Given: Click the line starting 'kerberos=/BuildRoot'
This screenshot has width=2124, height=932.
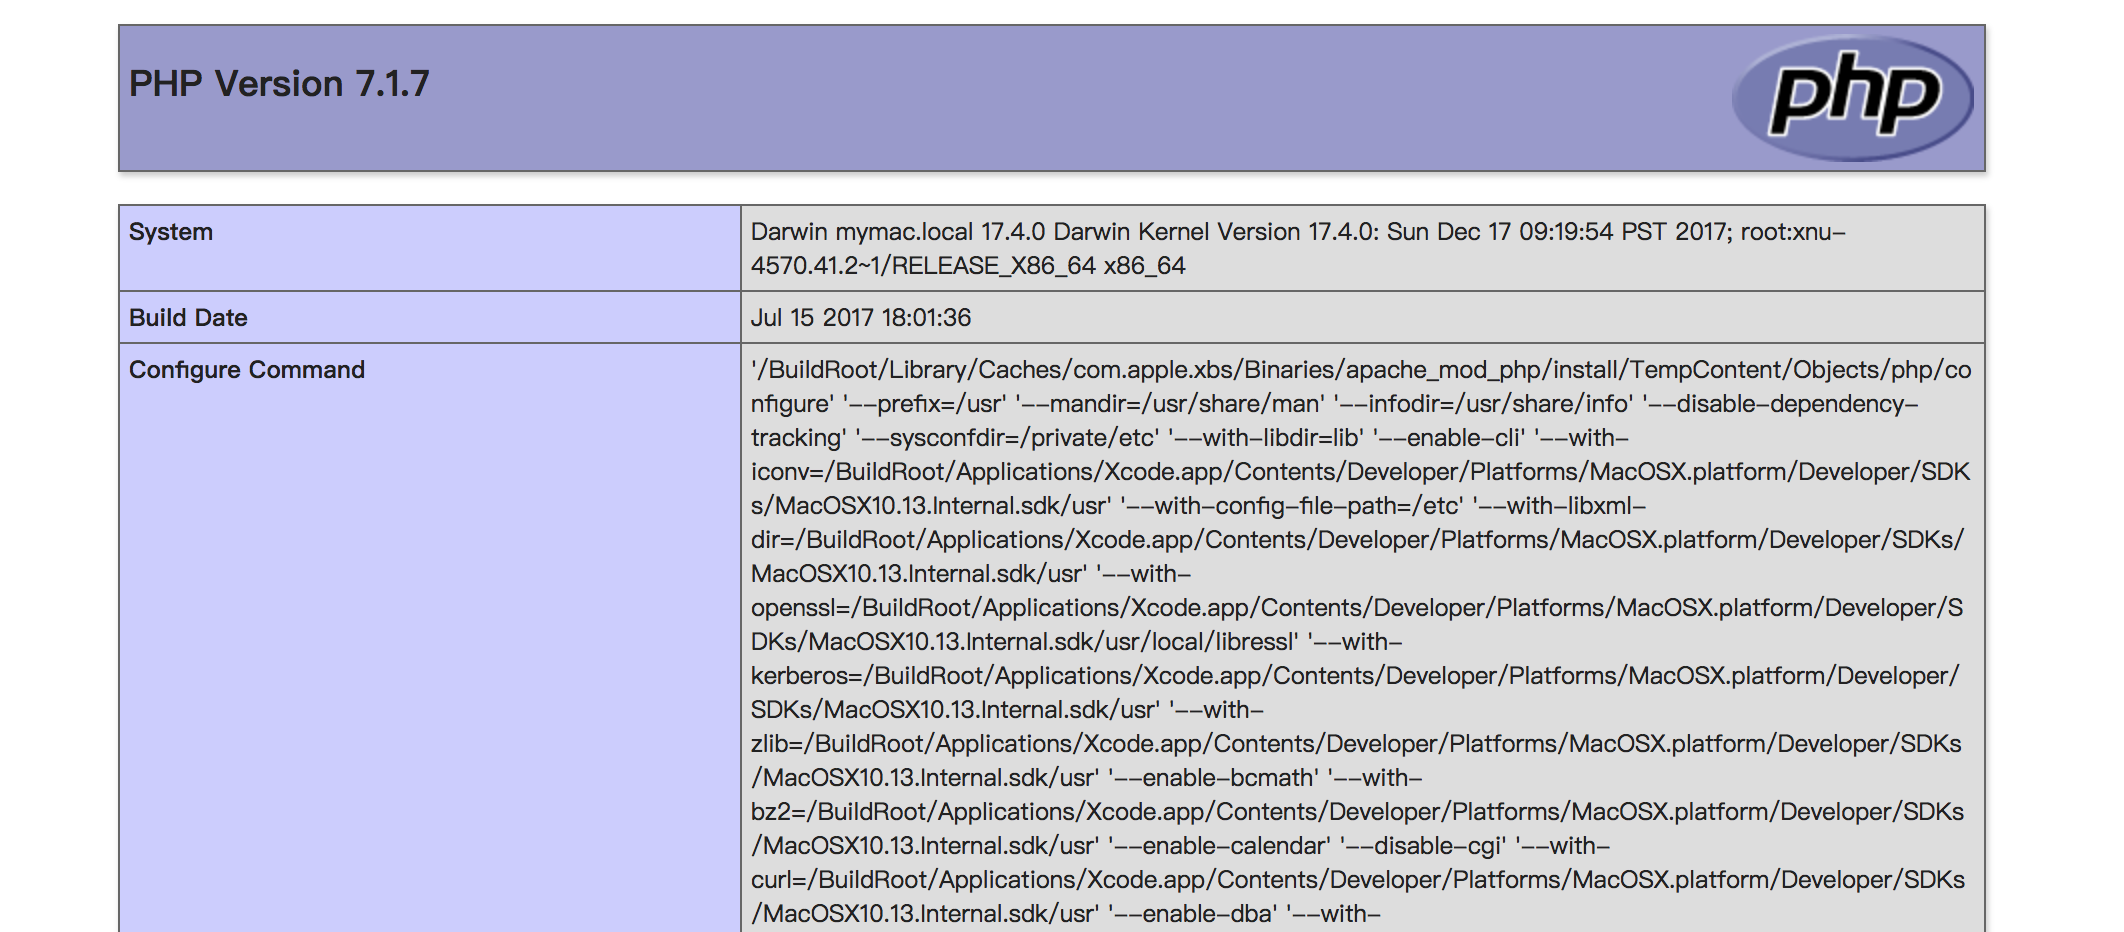Looking at the screenshot, I should click(1355, 676).
